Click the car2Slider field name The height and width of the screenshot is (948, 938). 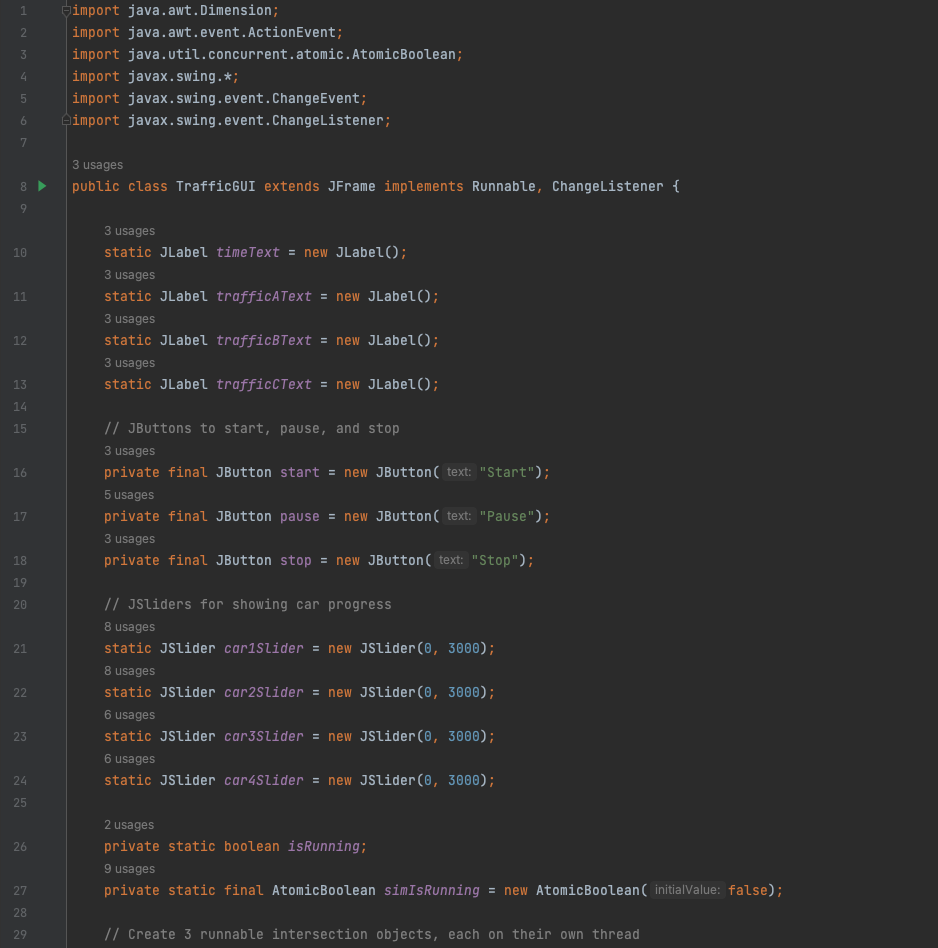click(264, 692)
